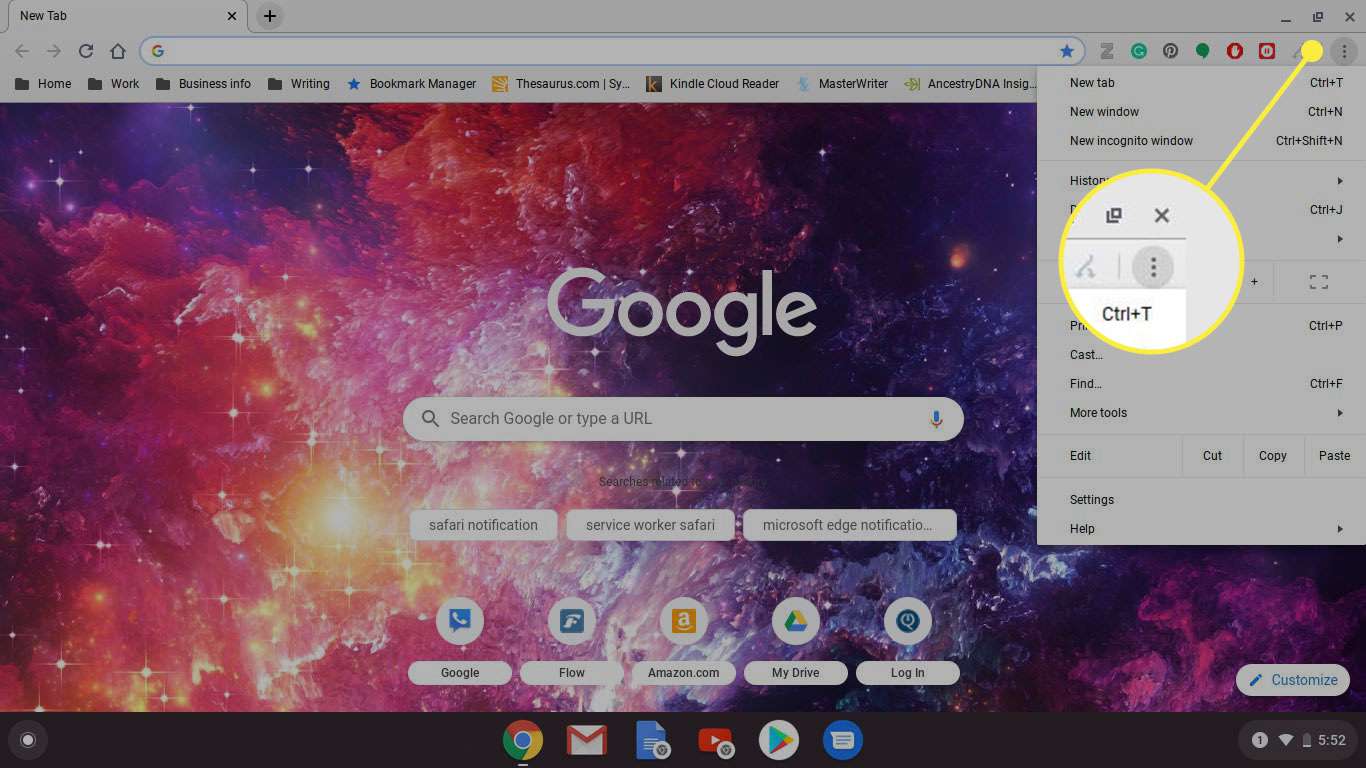Open the gray Z extension icon
1366x768 pixels.
point(1107,51)
